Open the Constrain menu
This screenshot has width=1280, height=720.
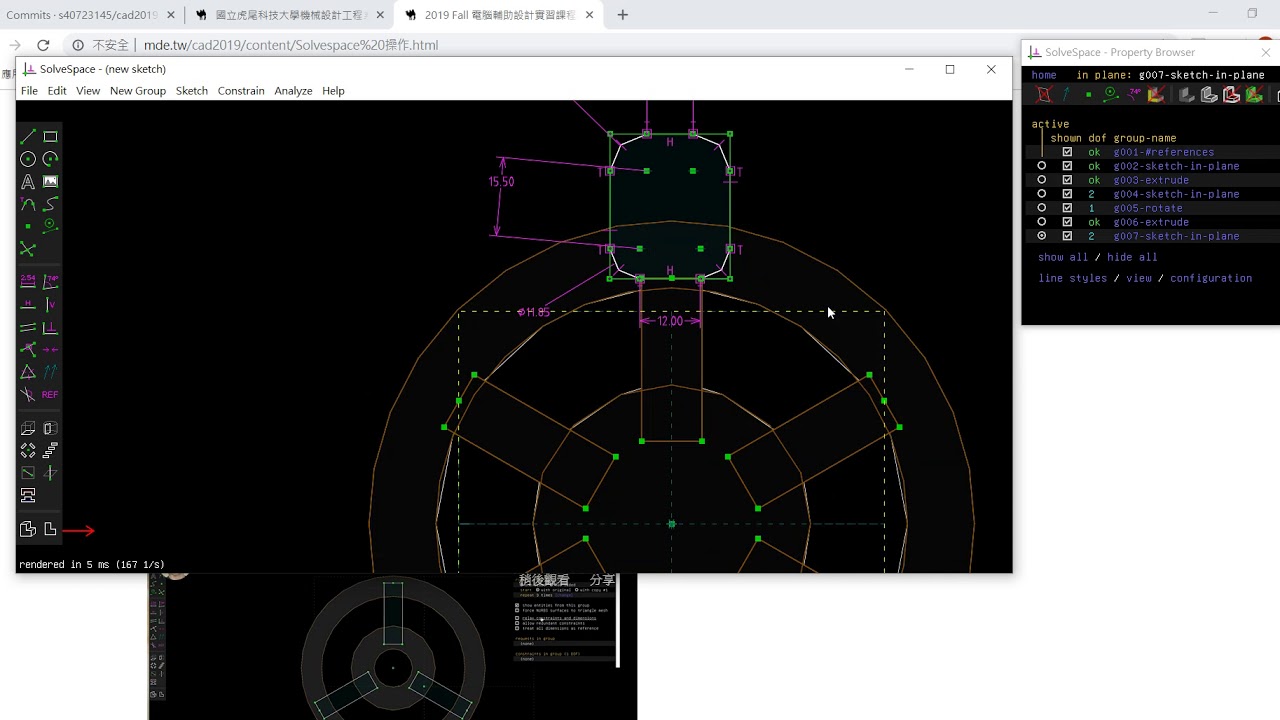241,91
